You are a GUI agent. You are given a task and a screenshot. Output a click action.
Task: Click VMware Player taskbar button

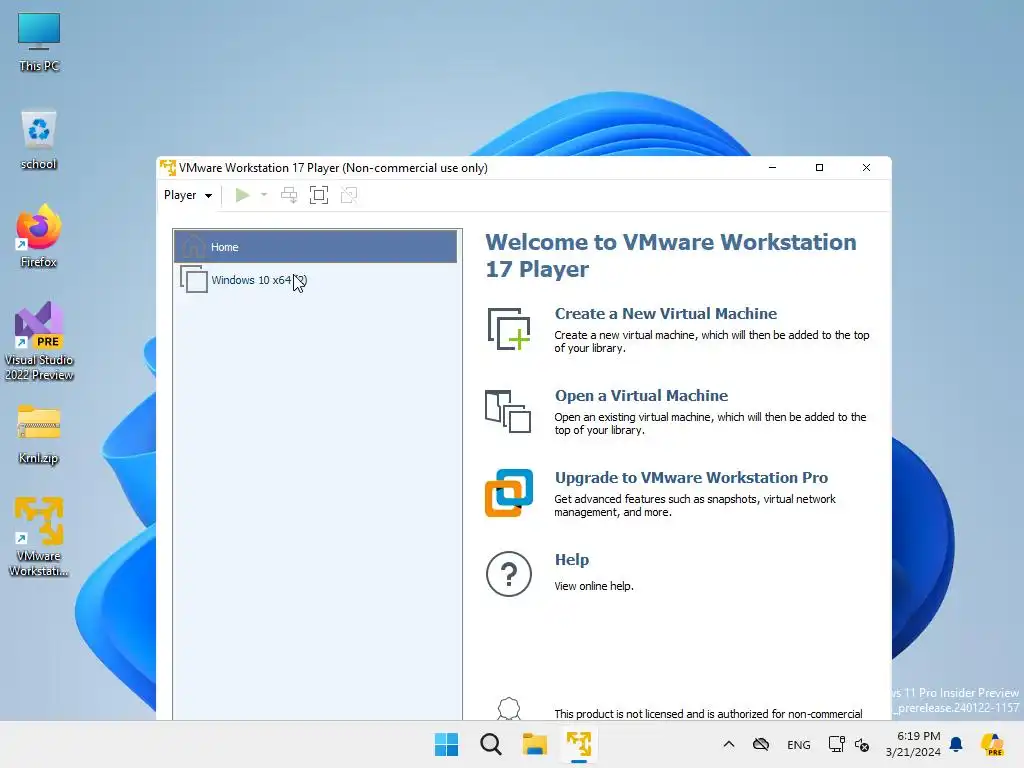[x=579, y=744]
